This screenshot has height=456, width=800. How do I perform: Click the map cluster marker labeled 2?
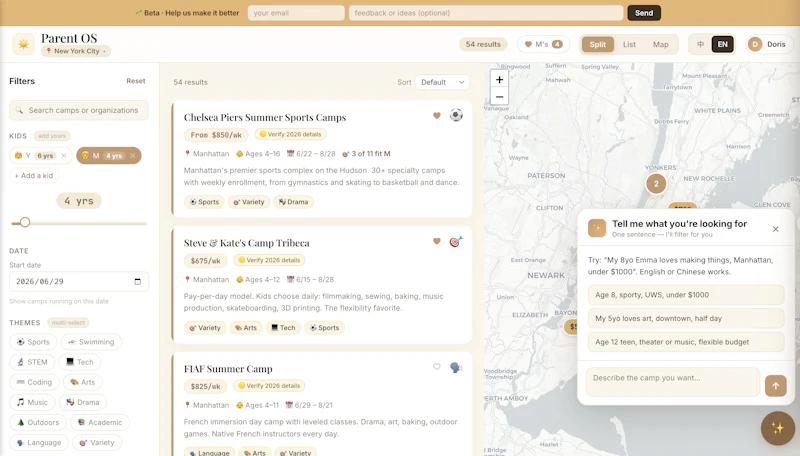(656, 184)
